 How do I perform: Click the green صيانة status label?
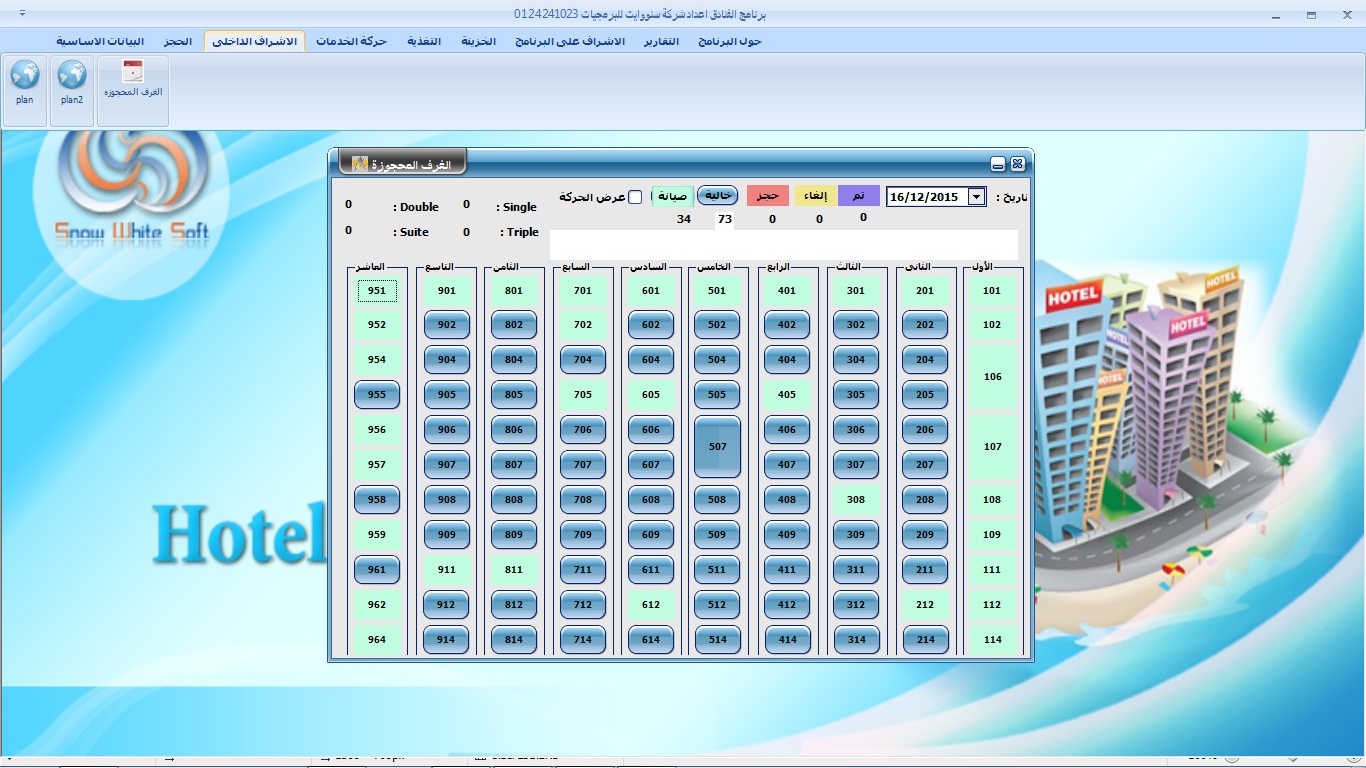pyautogui.click(x=672, y=196)
